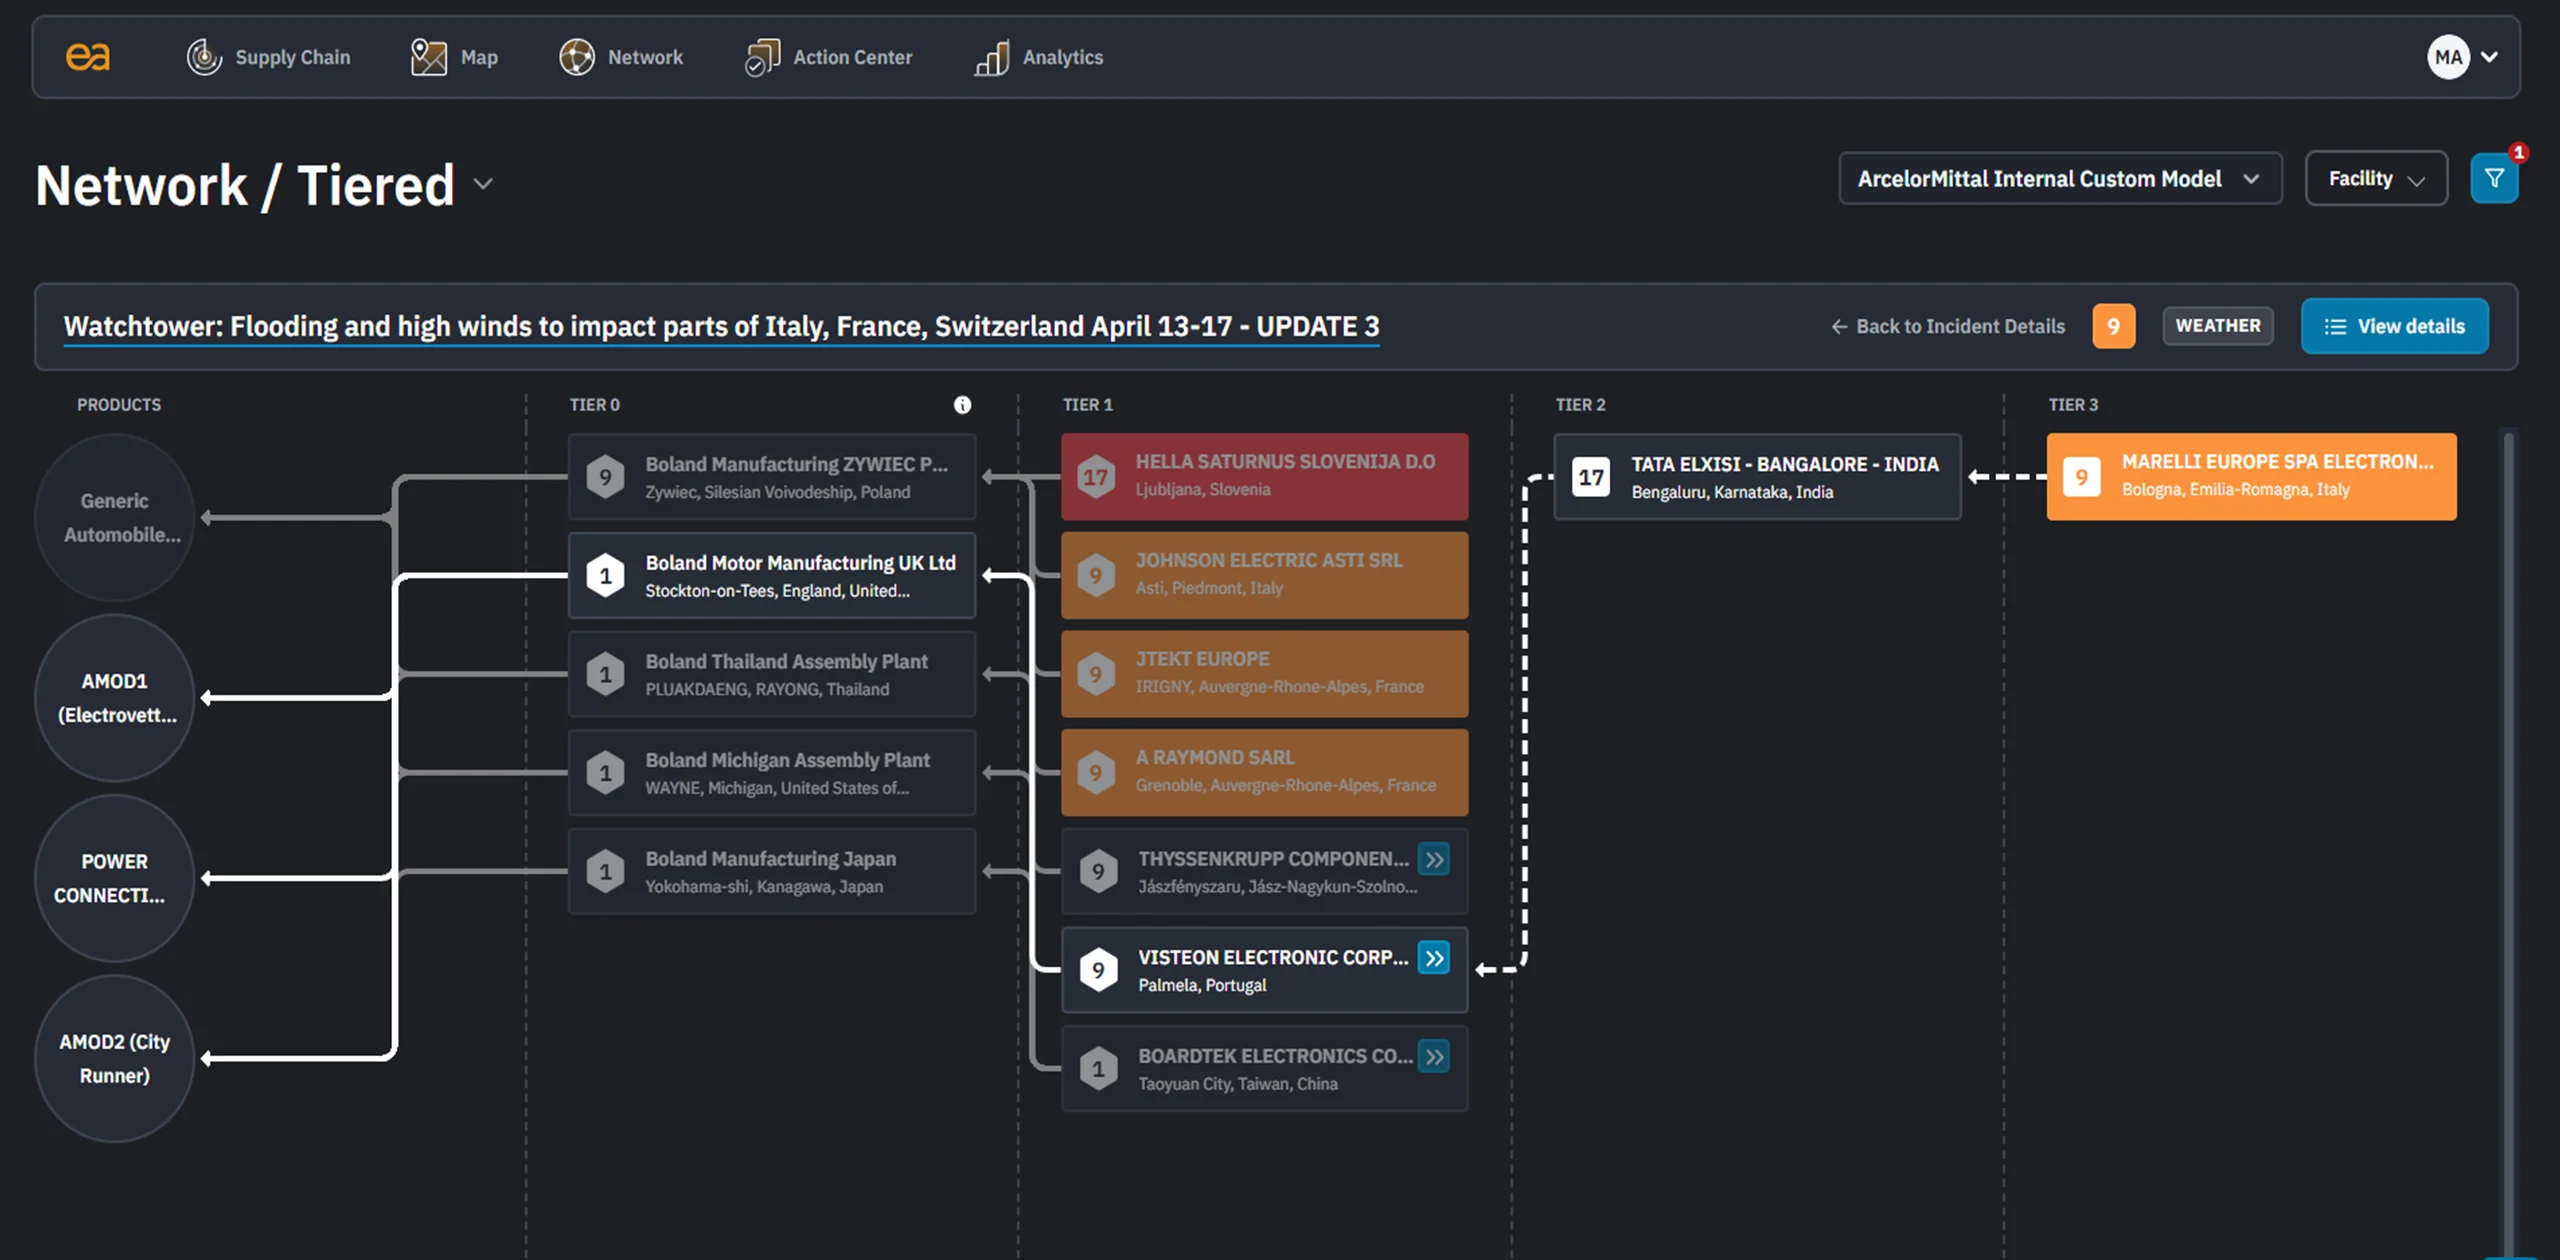Select AMOD1 (Electrovett...) product node
The image size is (2560, 1260).
pos(115,698)
